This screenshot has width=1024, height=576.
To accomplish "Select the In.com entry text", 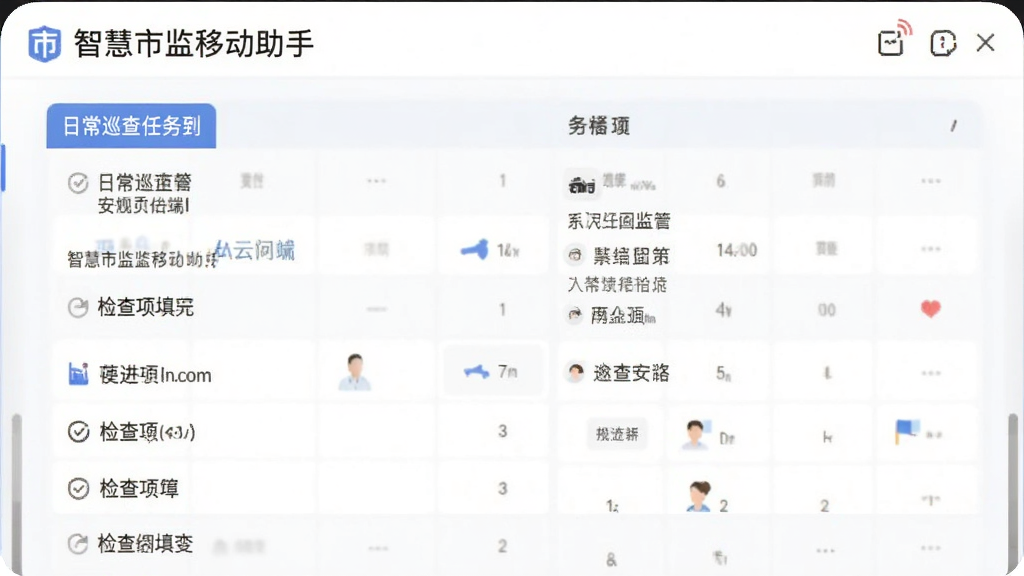I will pos(155,374).
